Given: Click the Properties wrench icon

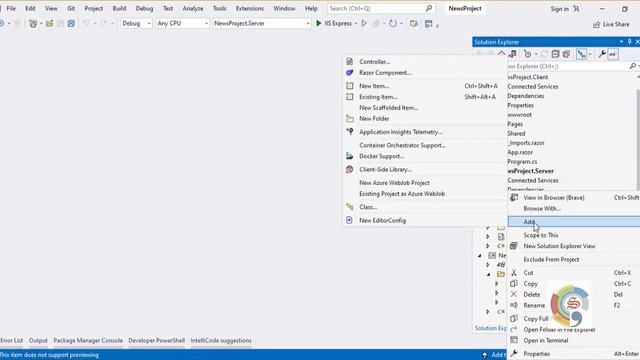Looking at the screenshot, I should (602, 54).
